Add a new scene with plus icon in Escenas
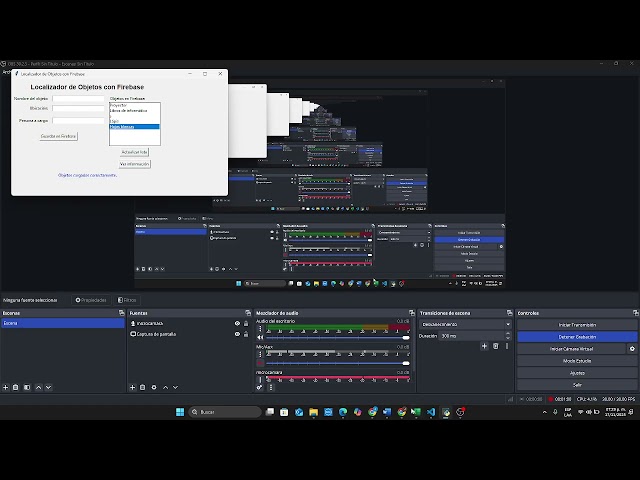This screenshot has height=480, width=640. (x=6, y=387)
